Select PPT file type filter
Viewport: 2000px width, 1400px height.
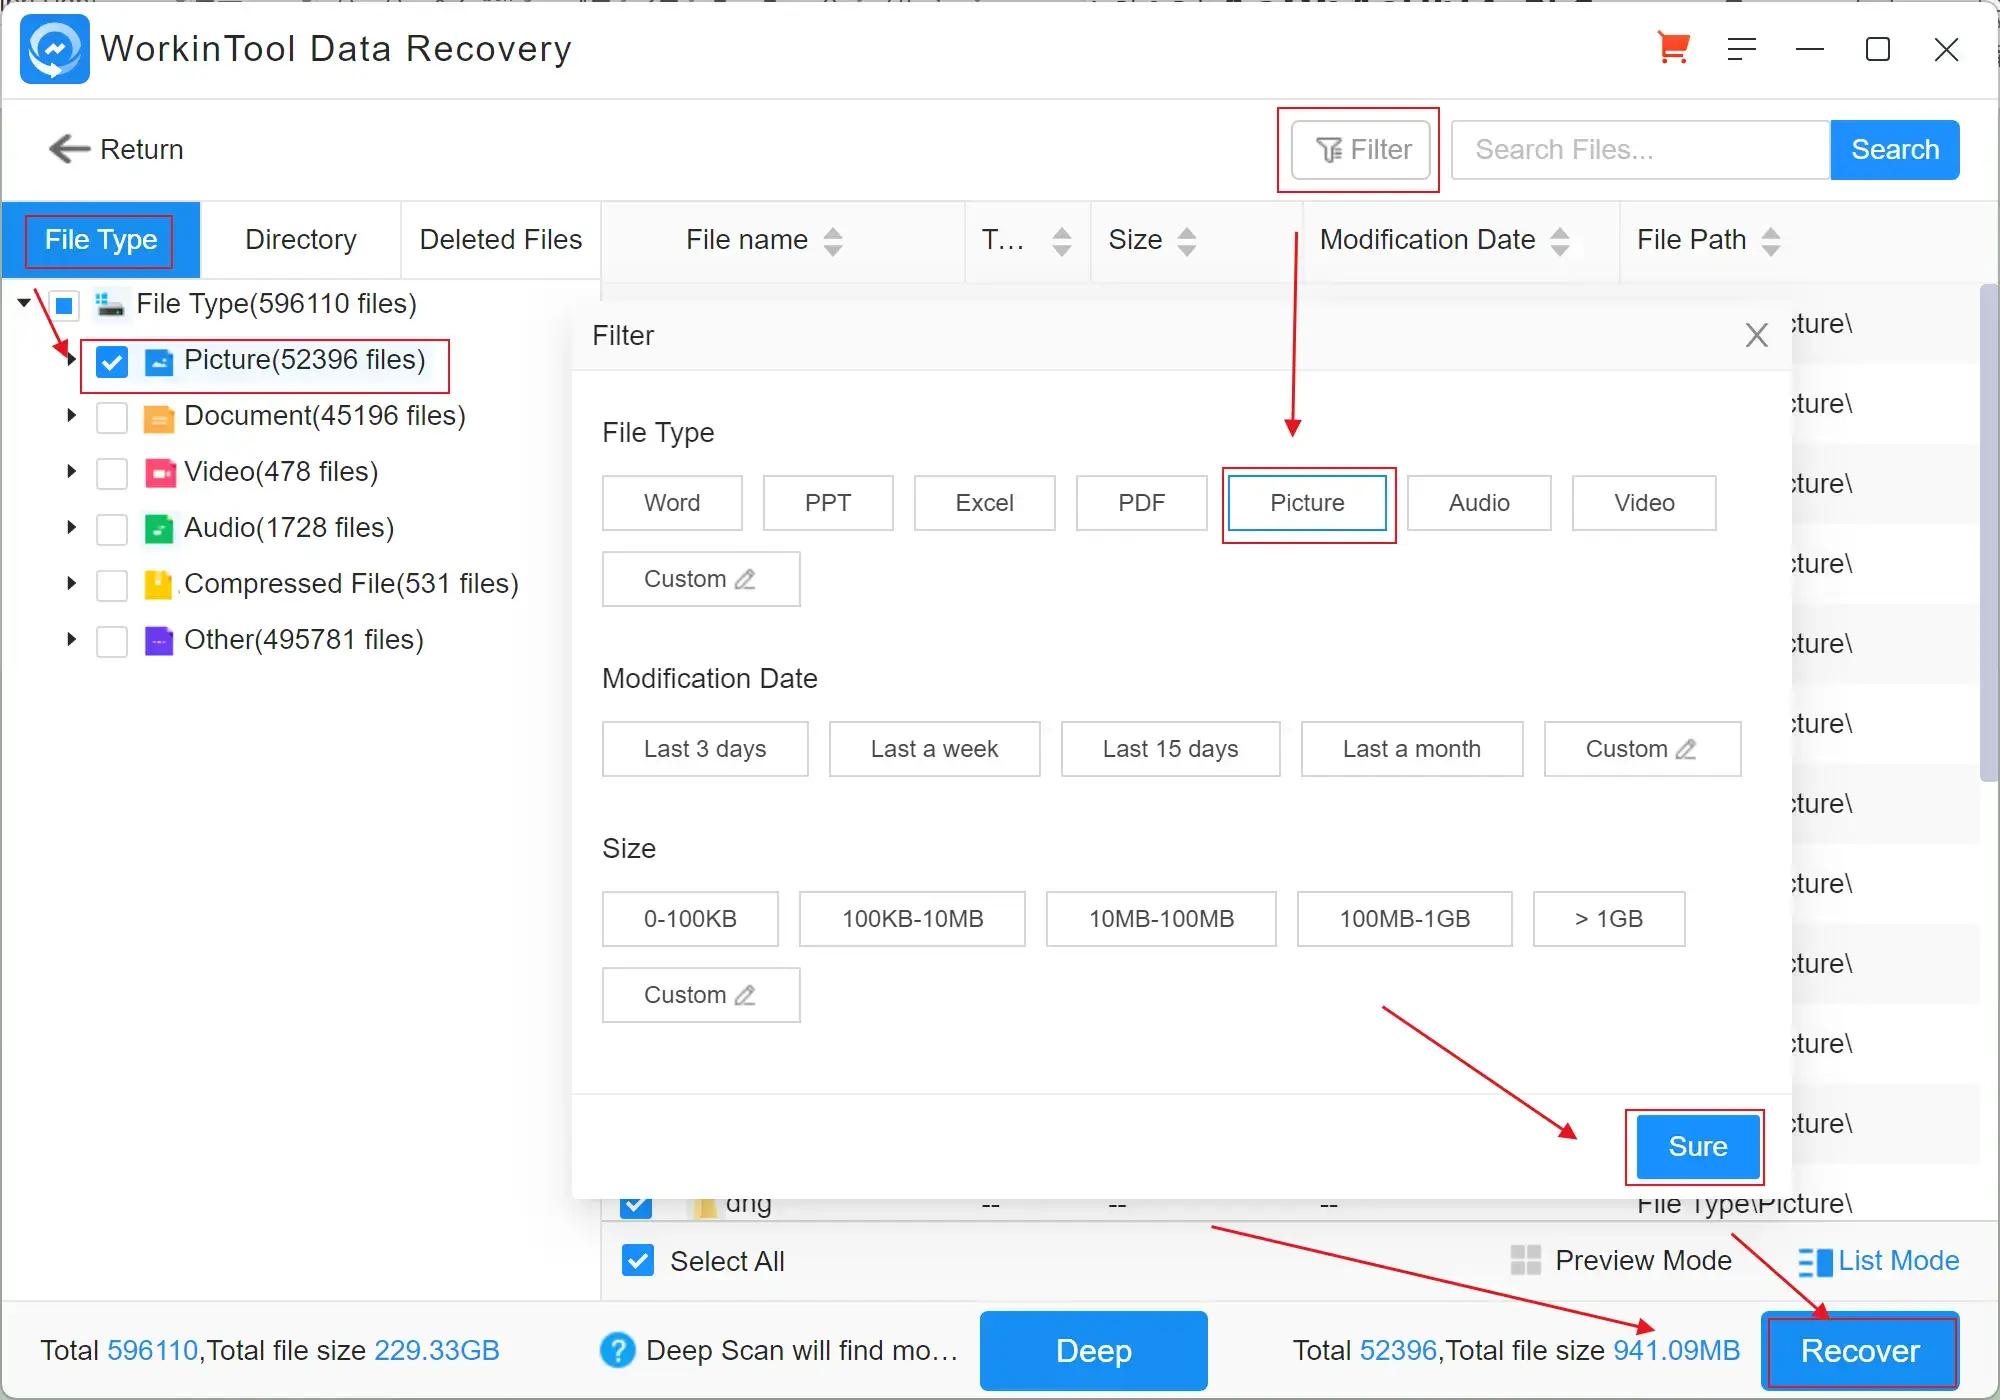click(828, 503)
